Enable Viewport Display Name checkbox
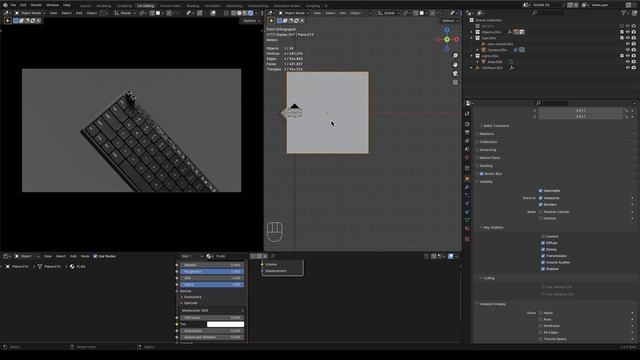 [540, 313]
